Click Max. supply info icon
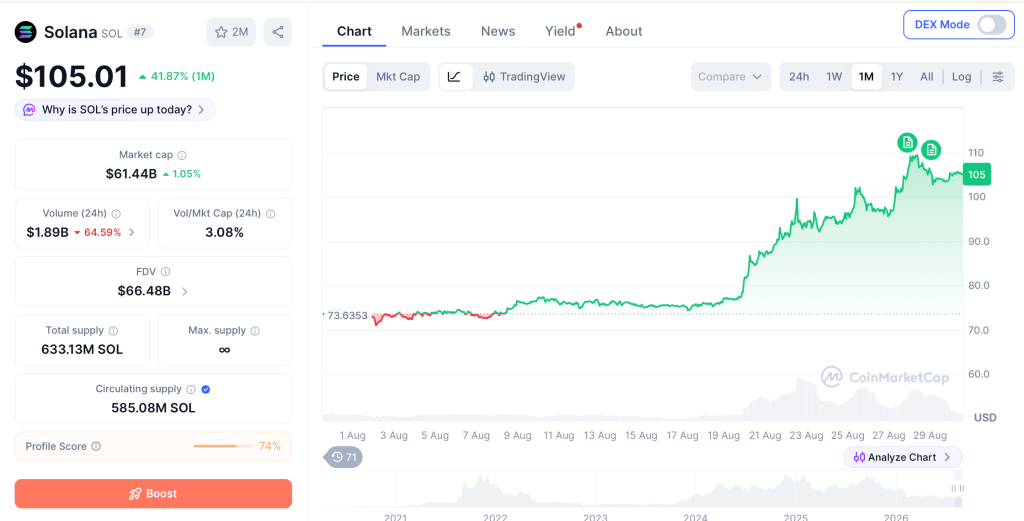 (x=255, y=330)
